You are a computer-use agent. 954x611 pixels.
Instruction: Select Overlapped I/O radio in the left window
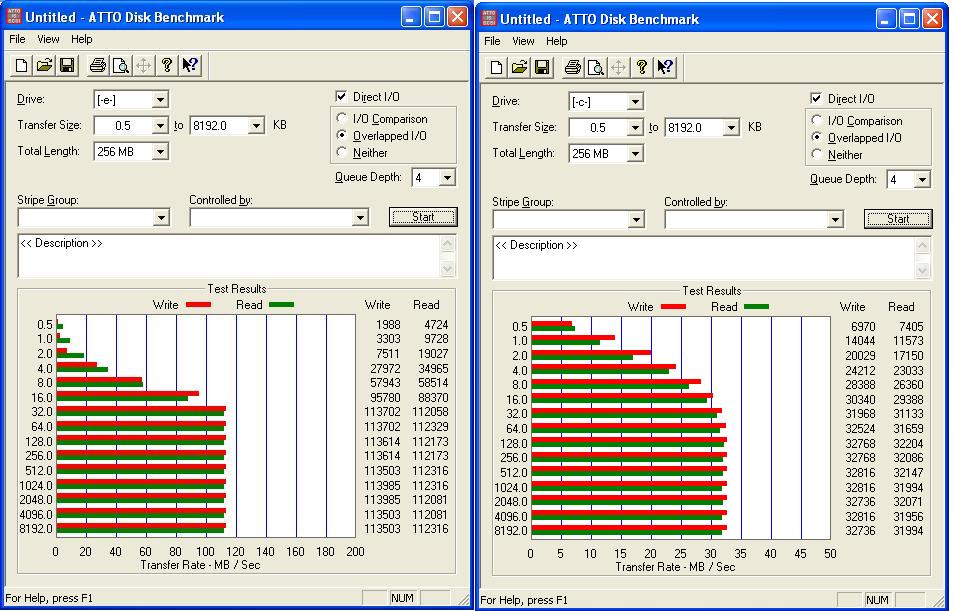pyautogui.click(x=341, y=135)
